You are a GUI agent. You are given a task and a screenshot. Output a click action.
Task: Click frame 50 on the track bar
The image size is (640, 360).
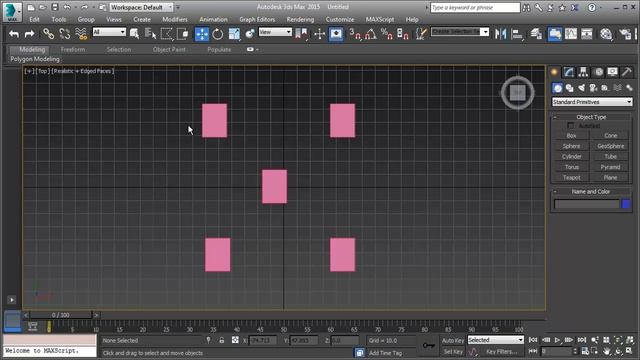pyautogui.click(x=284, y=328)
